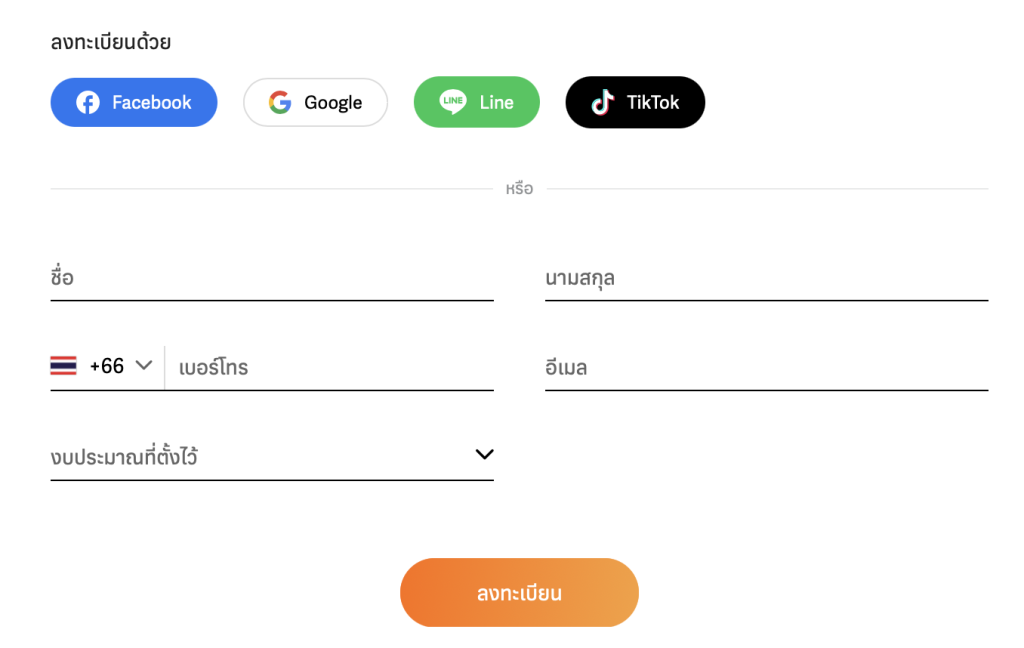Click the TikTok note logo icon
1024x648 pixels.
pos(603,103)
